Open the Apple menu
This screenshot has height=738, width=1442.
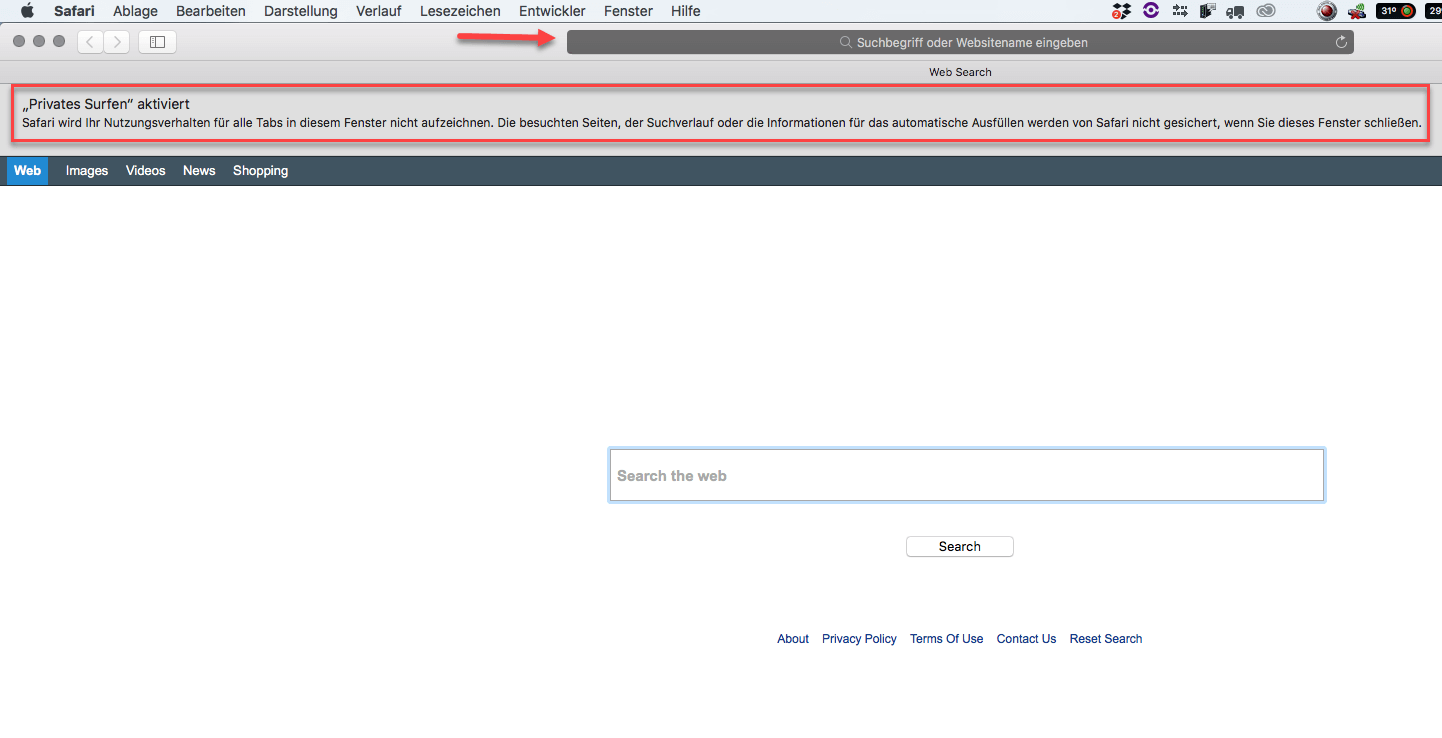27,11
